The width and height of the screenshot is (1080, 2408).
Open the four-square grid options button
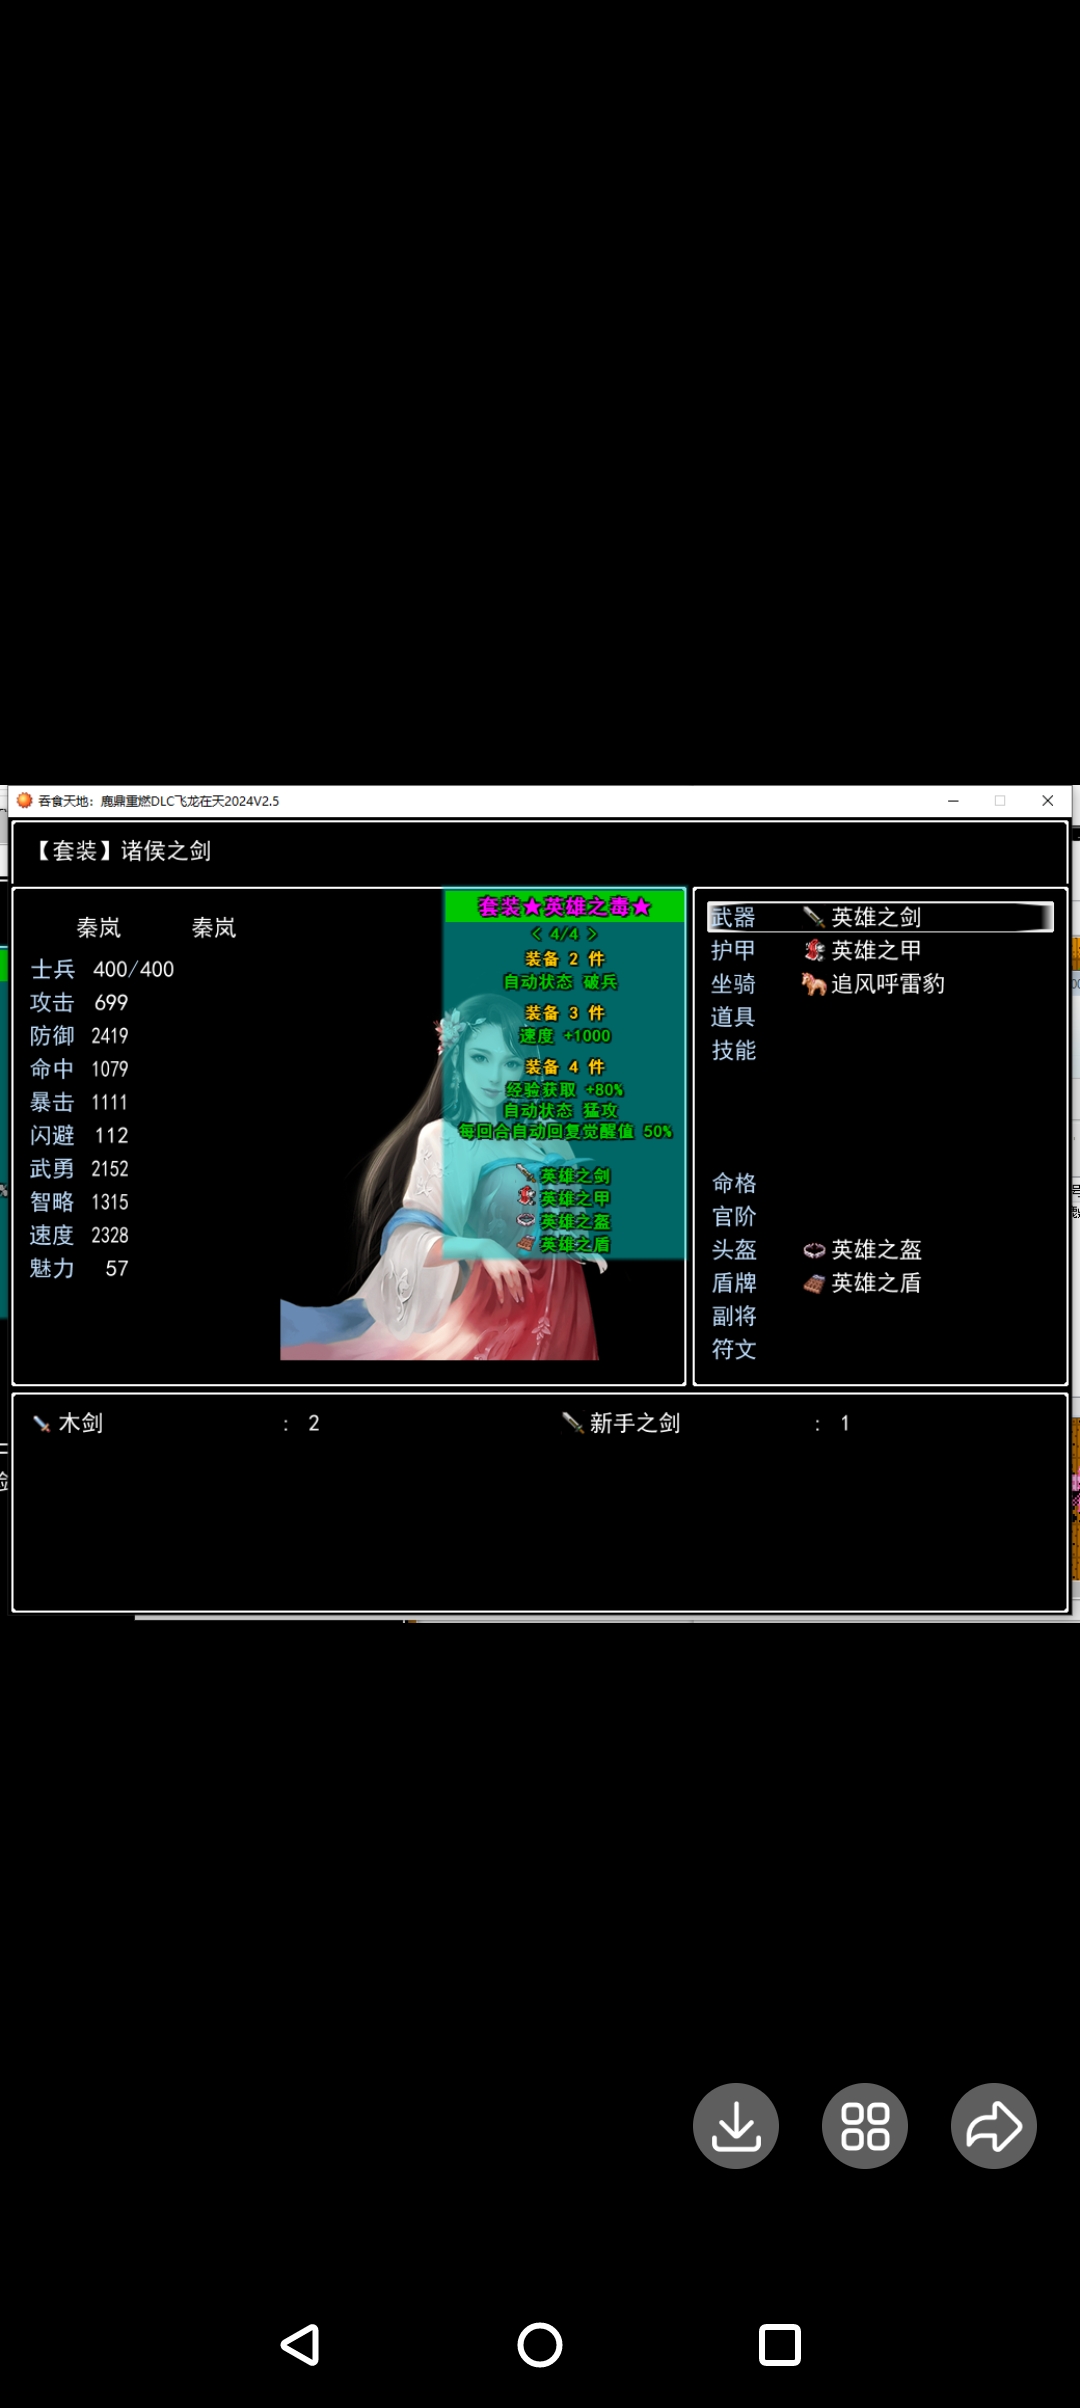865,2126
